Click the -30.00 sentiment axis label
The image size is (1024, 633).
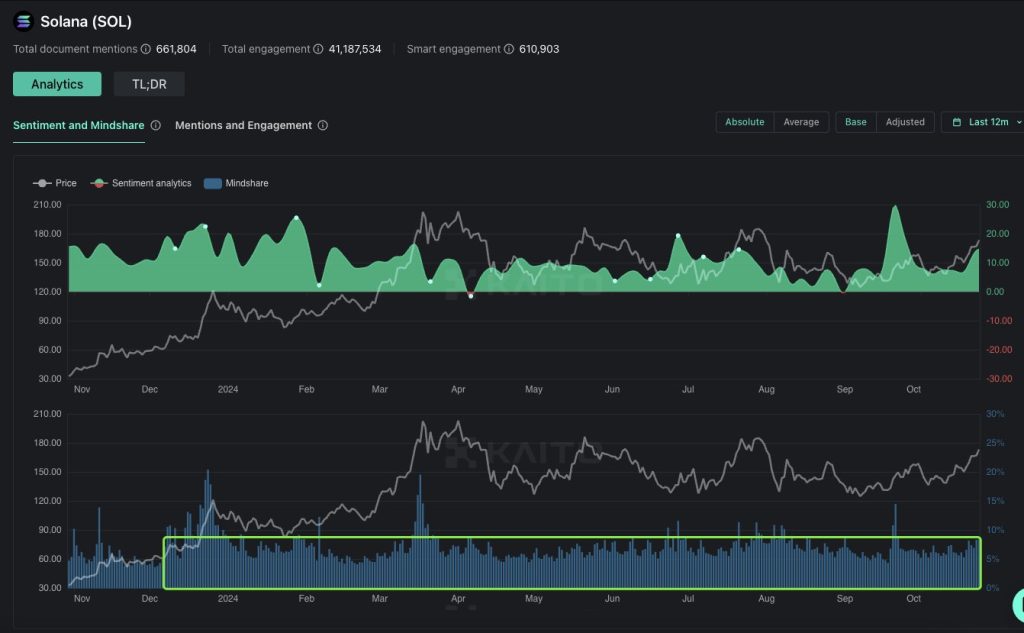click(x=999, y=379)
